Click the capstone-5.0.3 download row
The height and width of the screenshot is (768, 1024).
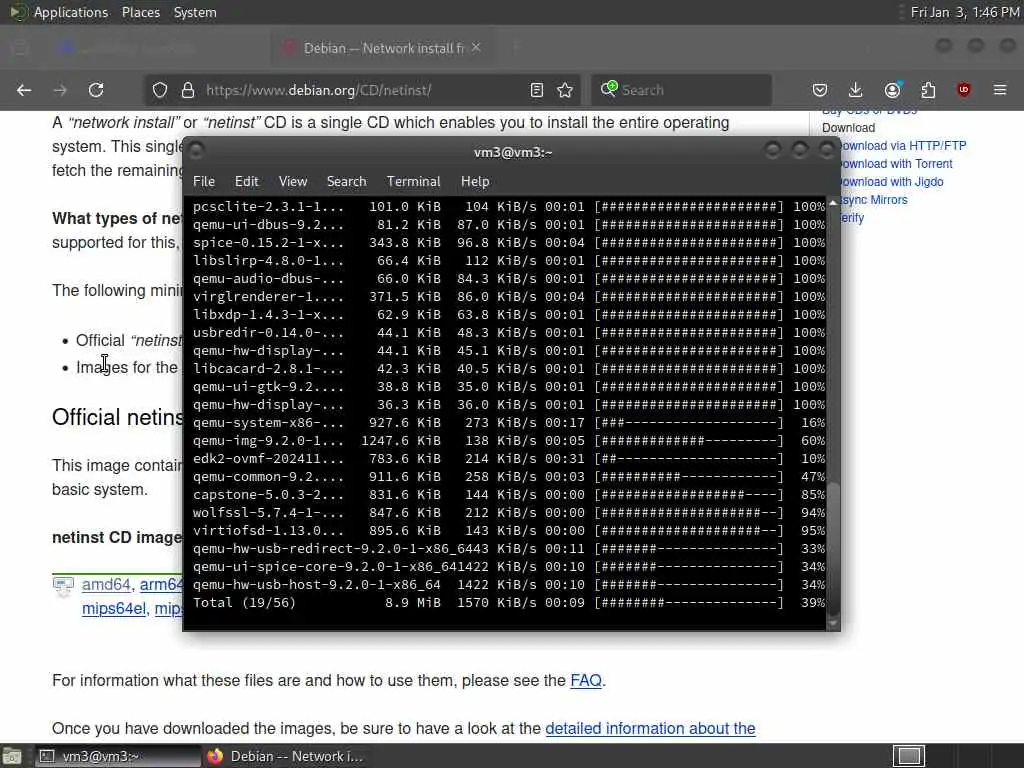point(508,494)
